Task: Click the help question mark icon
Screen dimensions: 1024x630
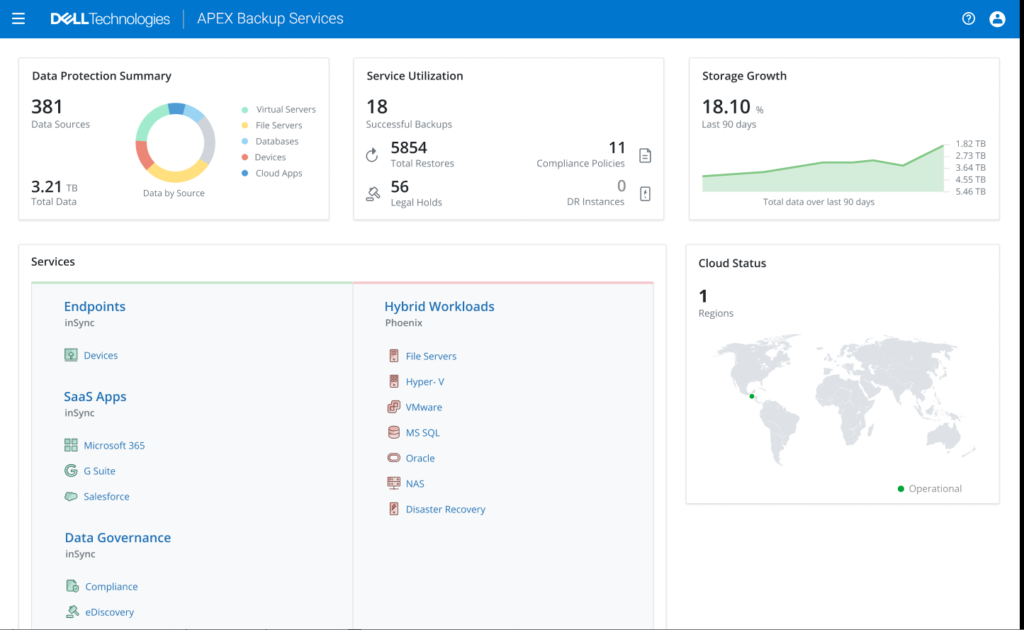Action: click(968, 19)
